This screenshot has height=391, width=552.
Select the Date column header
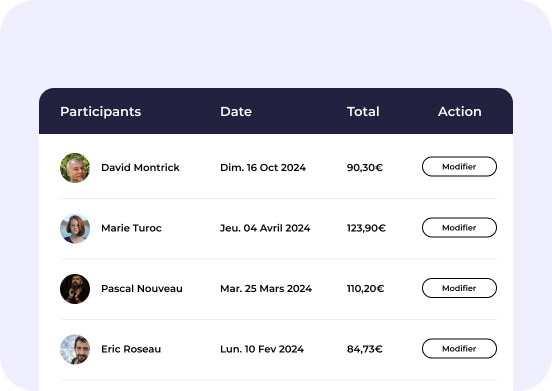click(x=236, y=112)
